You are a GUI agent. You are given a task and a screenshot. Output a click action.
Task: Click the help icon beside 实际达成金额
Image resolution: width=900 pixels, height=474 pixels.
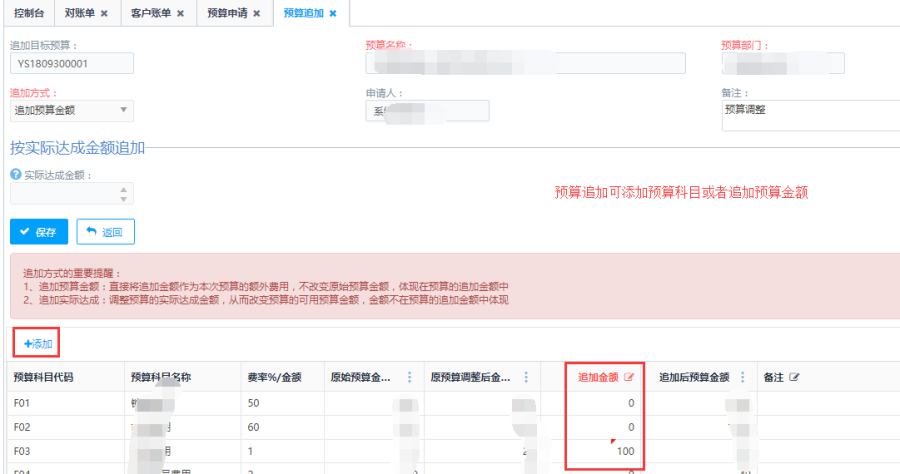coord(15,175)
